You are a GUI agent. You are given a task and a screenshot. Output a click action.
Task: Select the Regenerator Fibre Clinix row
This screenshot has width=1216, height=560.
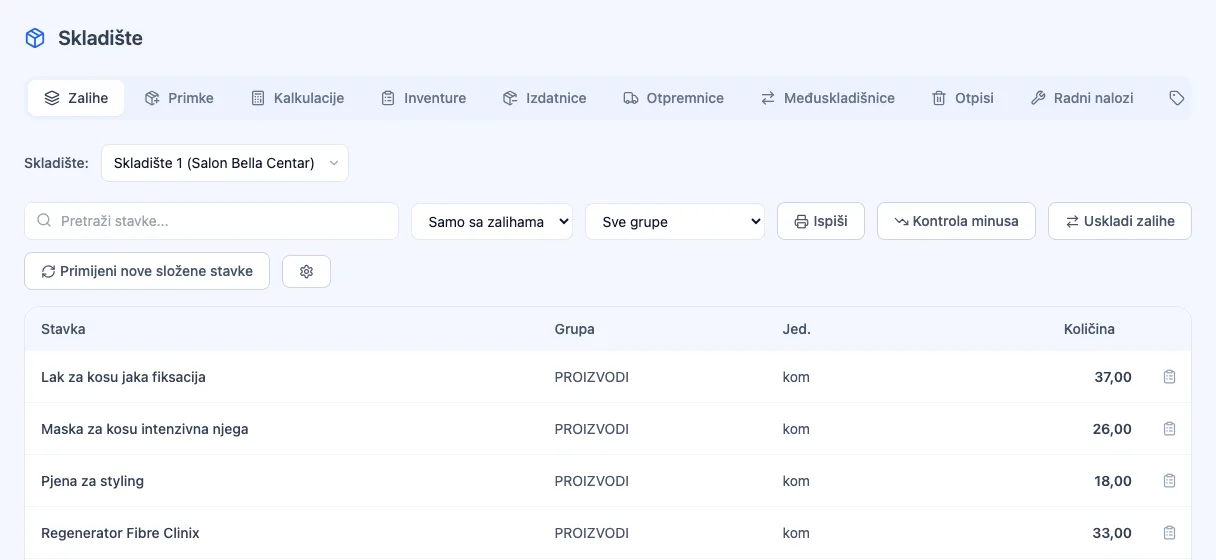[x=608, y=533]
